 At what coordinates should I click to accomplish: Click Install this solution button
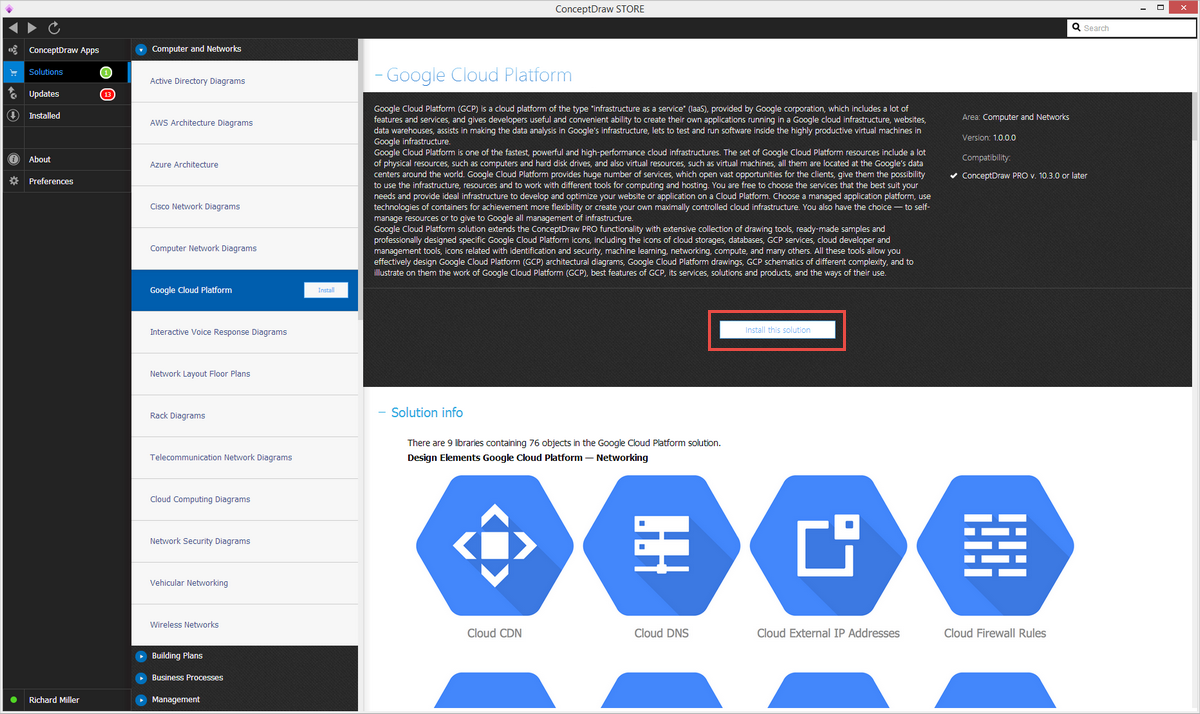pyautogui.click(x=777, y=330)
